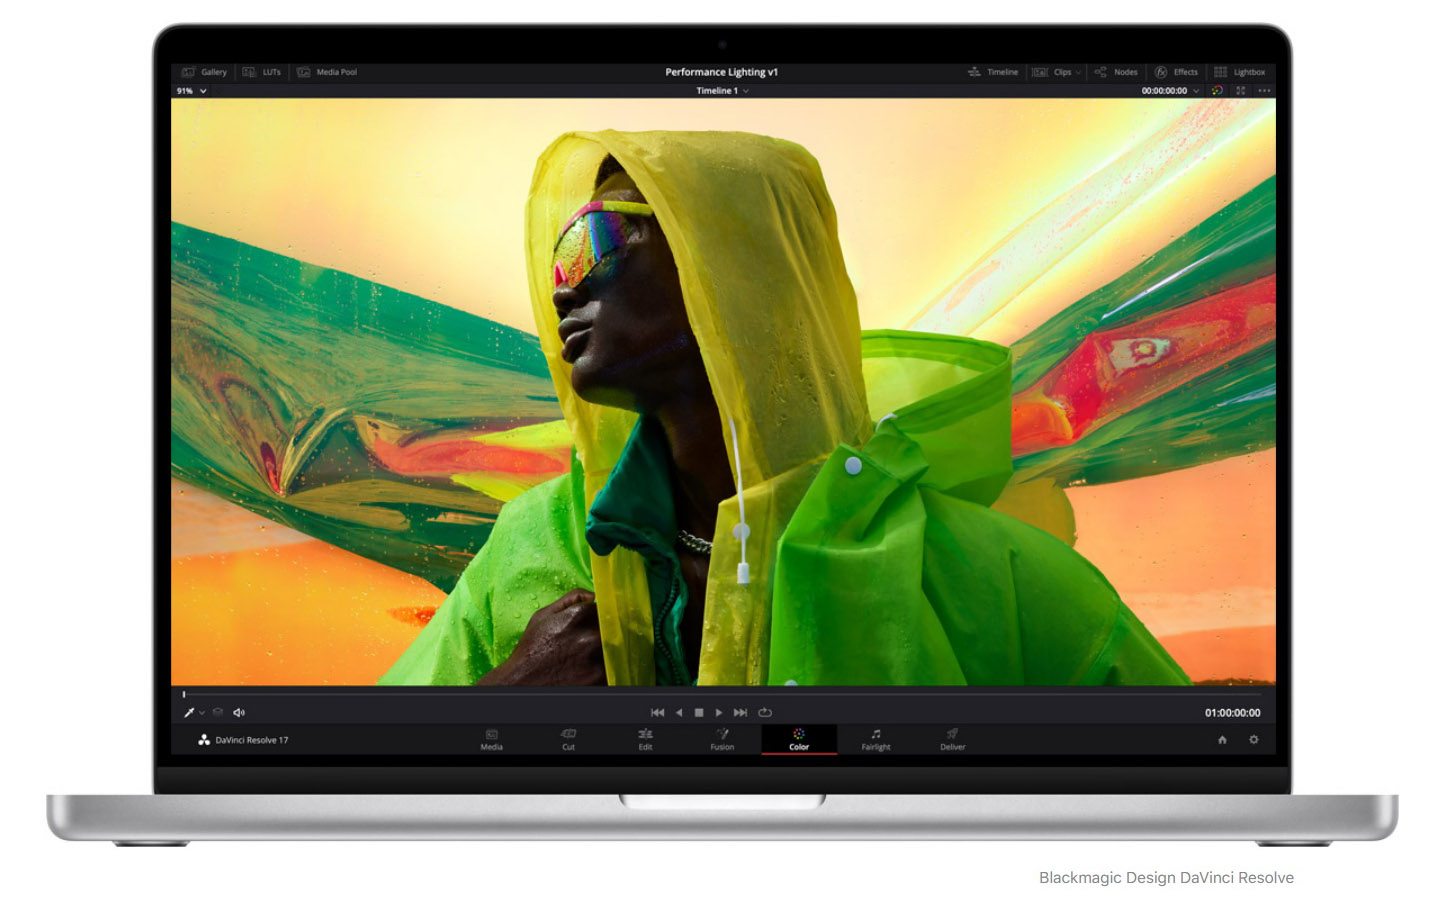Show the Nodes panel
Screen dimensions: 1440x900
point(1116,72)
